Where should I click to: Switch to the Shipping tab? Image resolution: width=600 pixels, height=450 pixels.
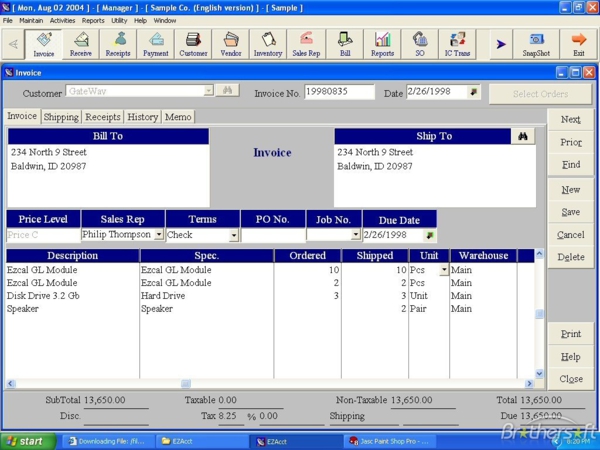pyautogui.click(x=61, y=117)
